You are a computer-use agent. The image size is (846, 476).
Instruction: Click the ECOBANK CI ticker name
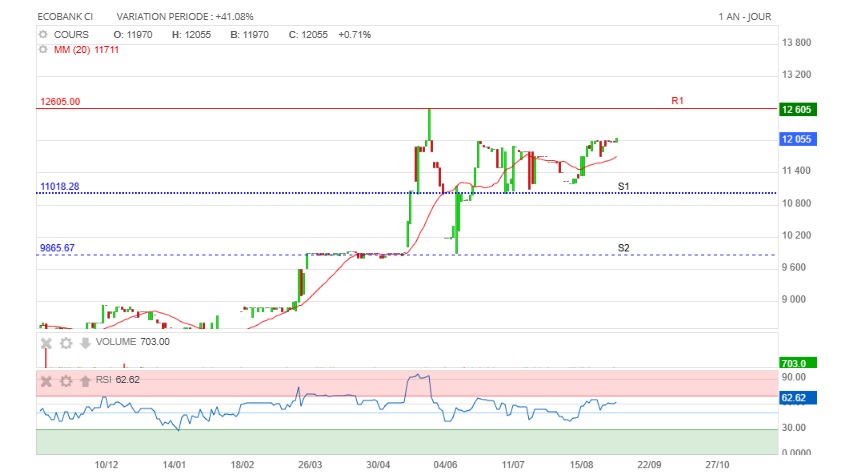pos(65,17)
